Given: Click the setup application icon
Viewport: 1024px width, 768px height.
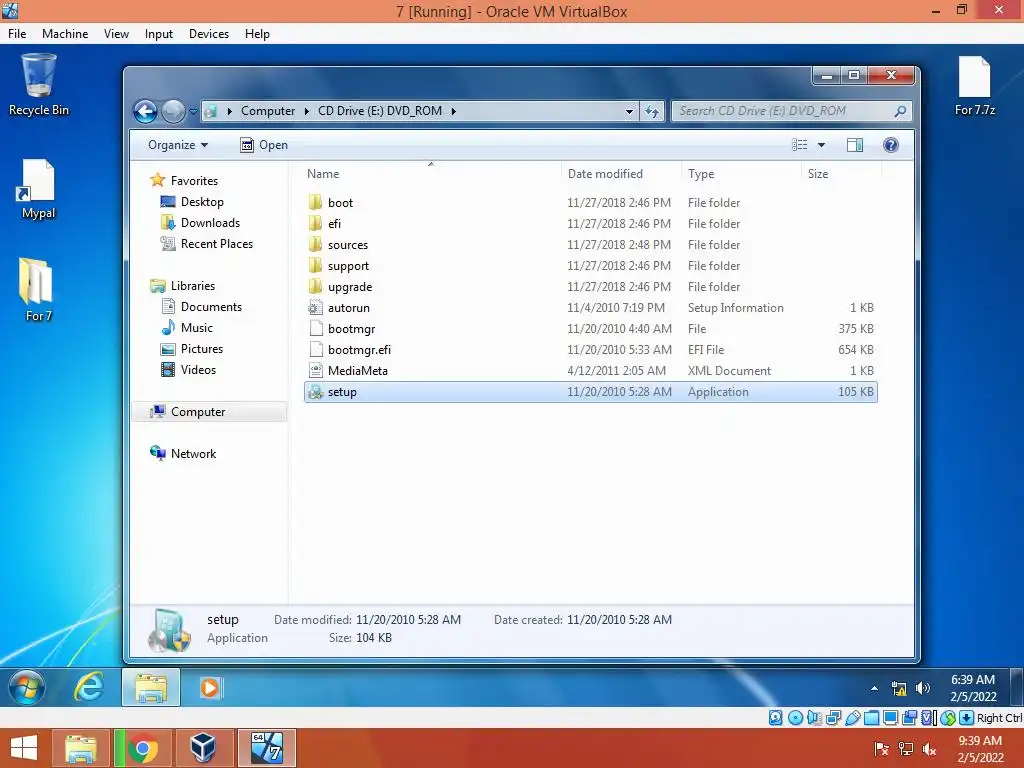Looking at the screenshot, I should [x=315, y=392].
